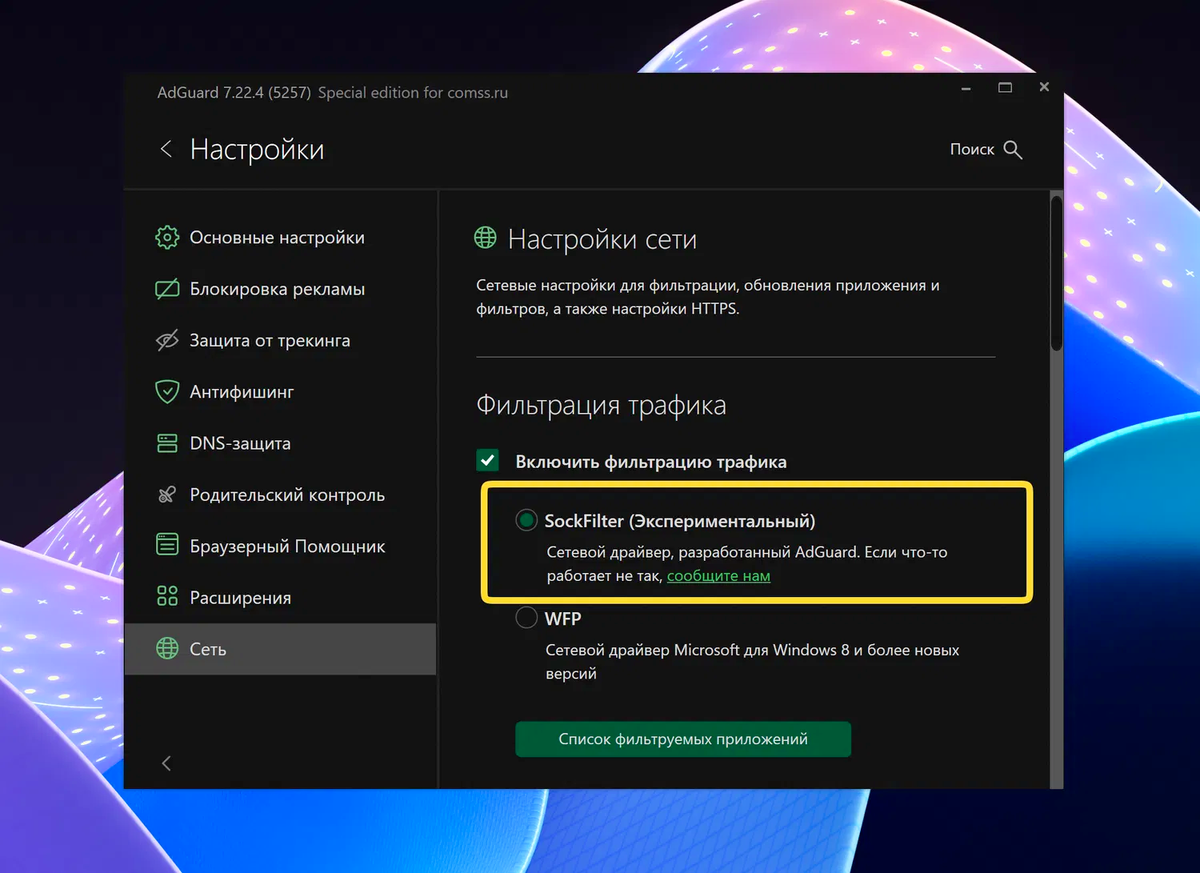Viewport: 1200px width, 873px height.
Task: Click the Поиск label
Action: [972, 149]
